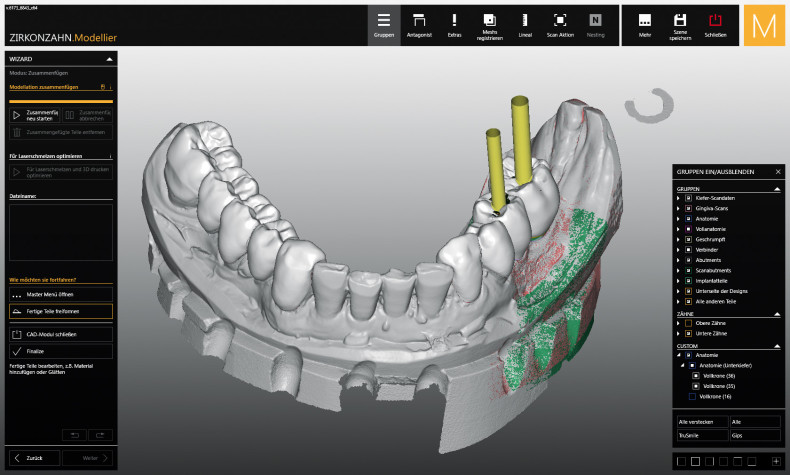Click the highlighted second view preset square
The image size is (790, 475).
point(696,461)
